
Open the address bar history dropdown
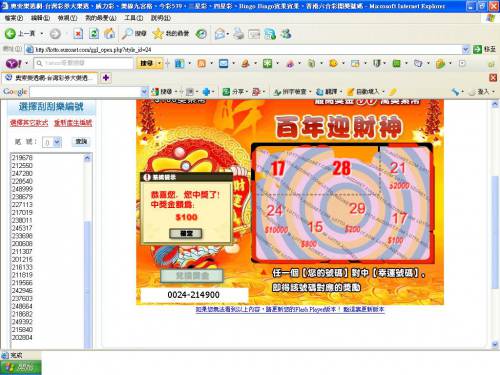(x=465, y=50)
